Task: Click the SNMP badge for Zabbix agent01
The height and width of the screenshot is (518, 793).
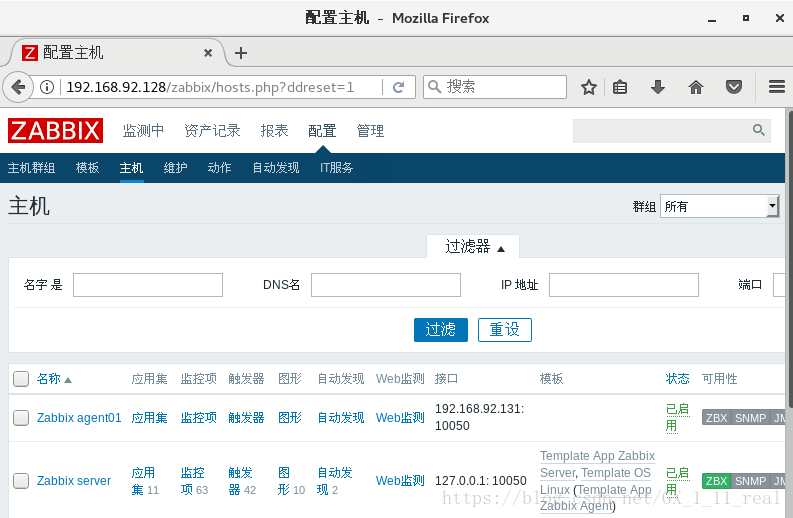Action: pos(750,418)
